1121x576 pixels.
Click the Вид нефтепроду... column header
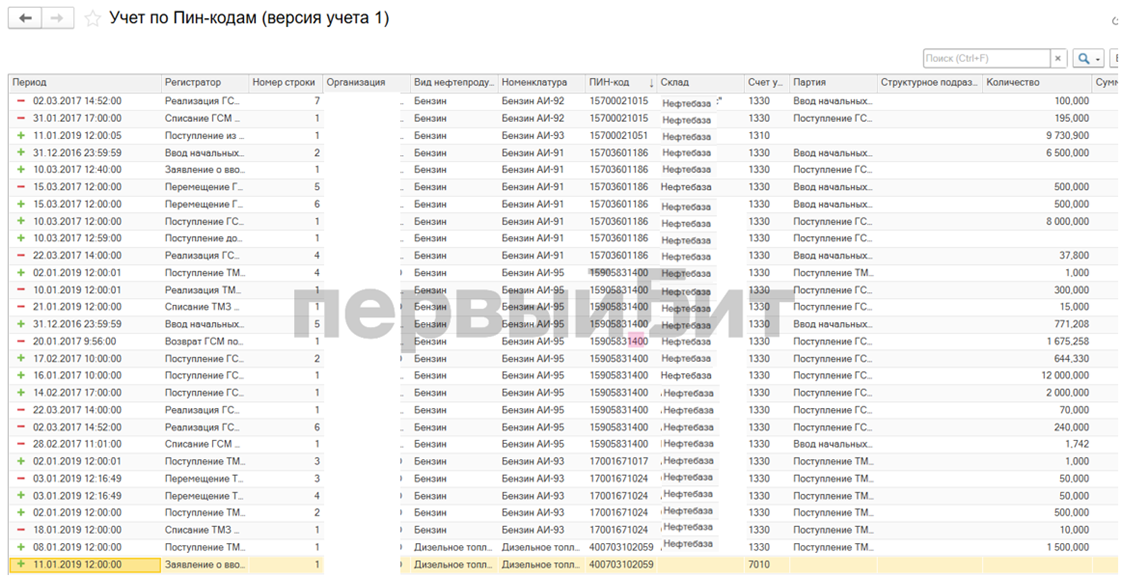[454, 83]
